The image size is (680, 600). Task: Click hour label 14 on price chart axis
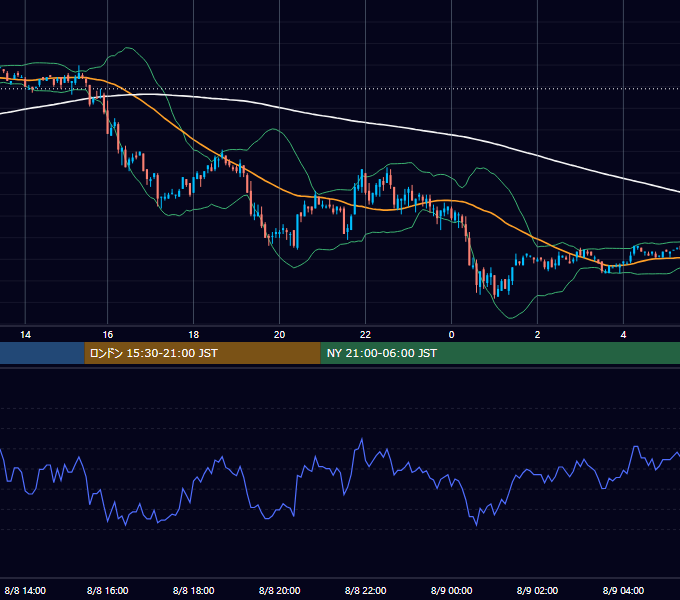tap(26, 335)
